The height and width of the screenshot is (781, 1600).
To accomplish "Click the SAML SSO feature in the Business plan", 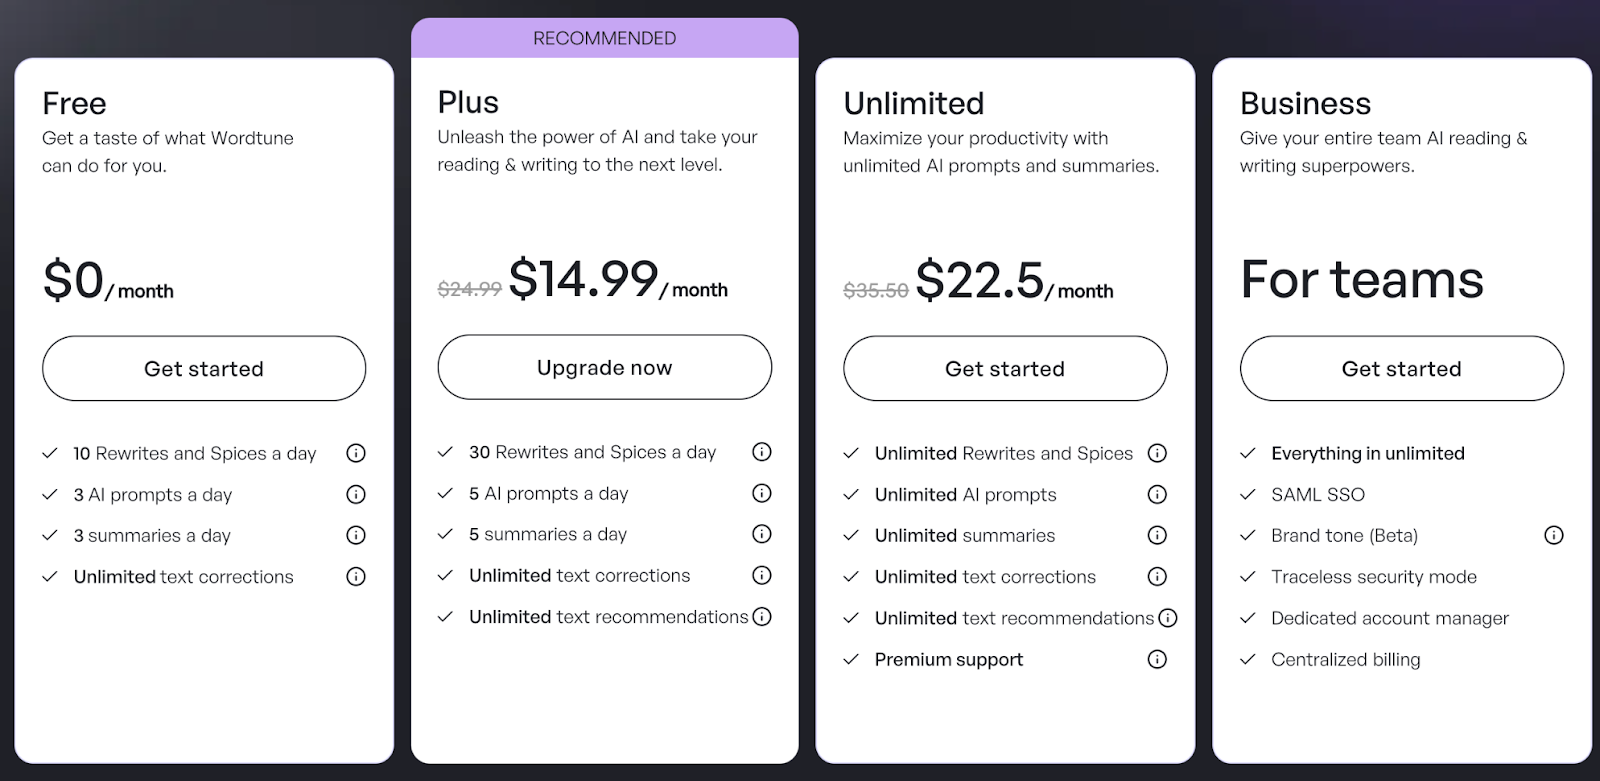I will 1317,494.
